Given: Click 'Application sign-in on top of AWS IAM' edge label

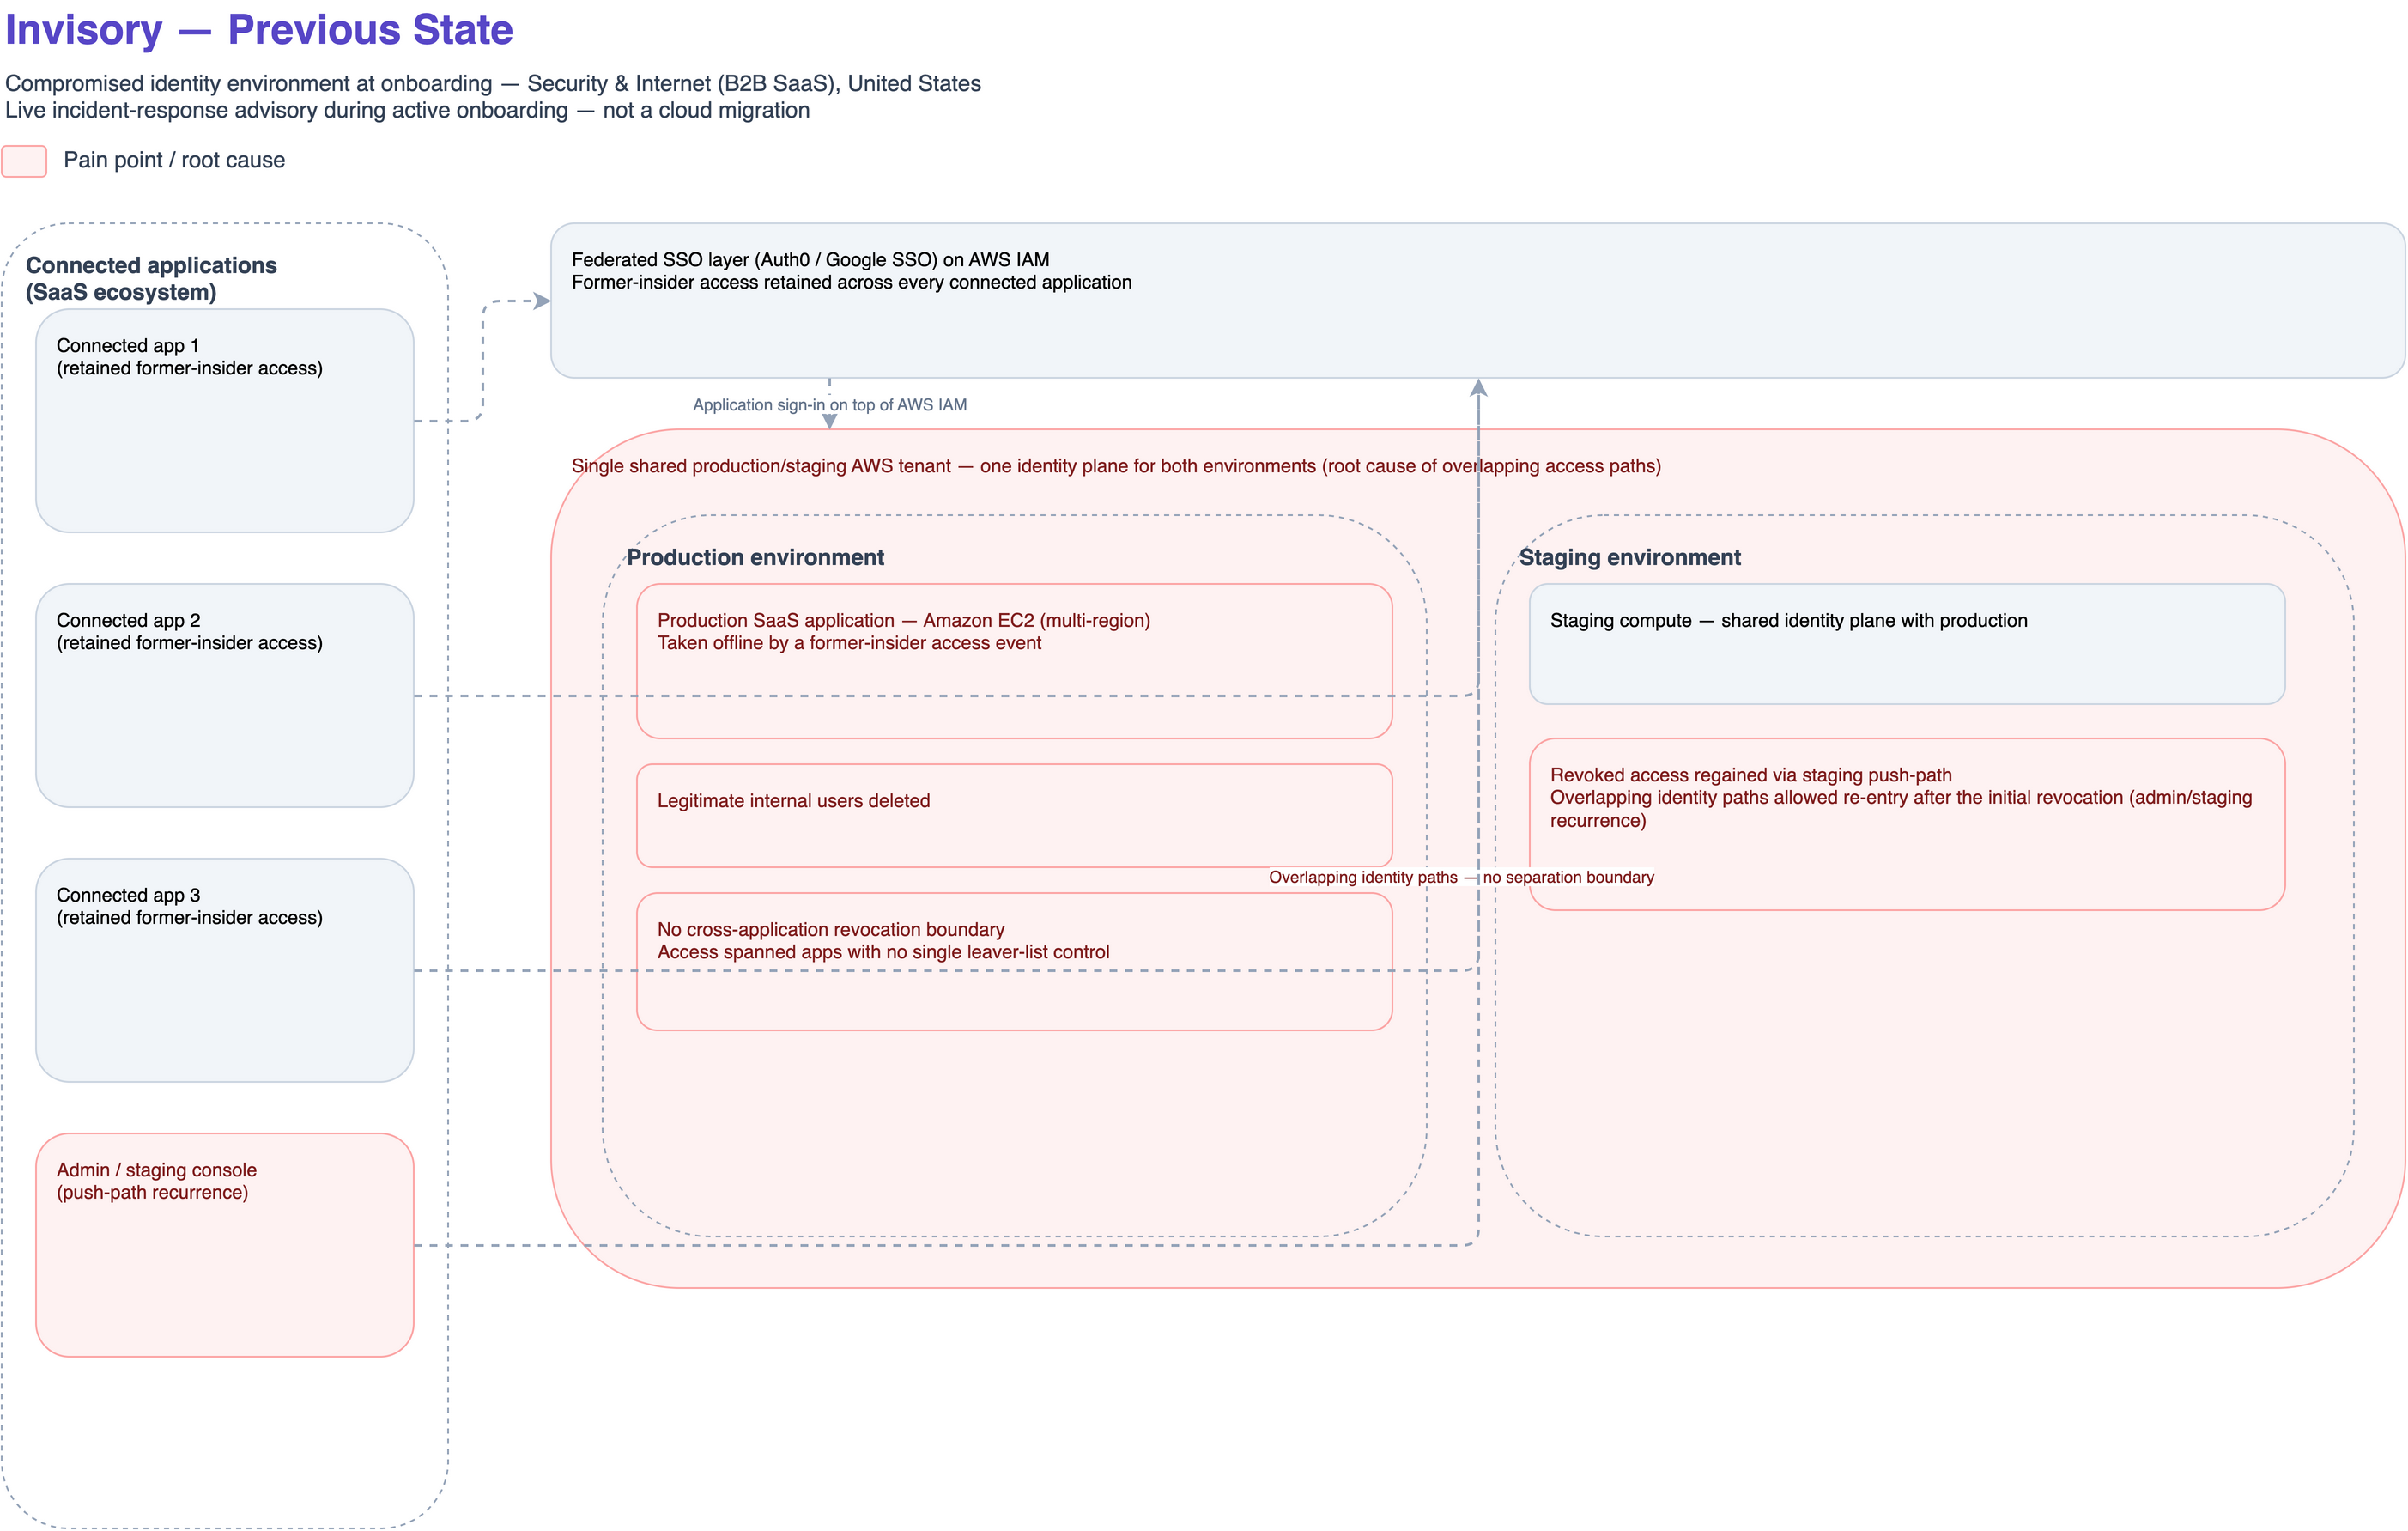Looking at the screenshot, I should (830, 405).
